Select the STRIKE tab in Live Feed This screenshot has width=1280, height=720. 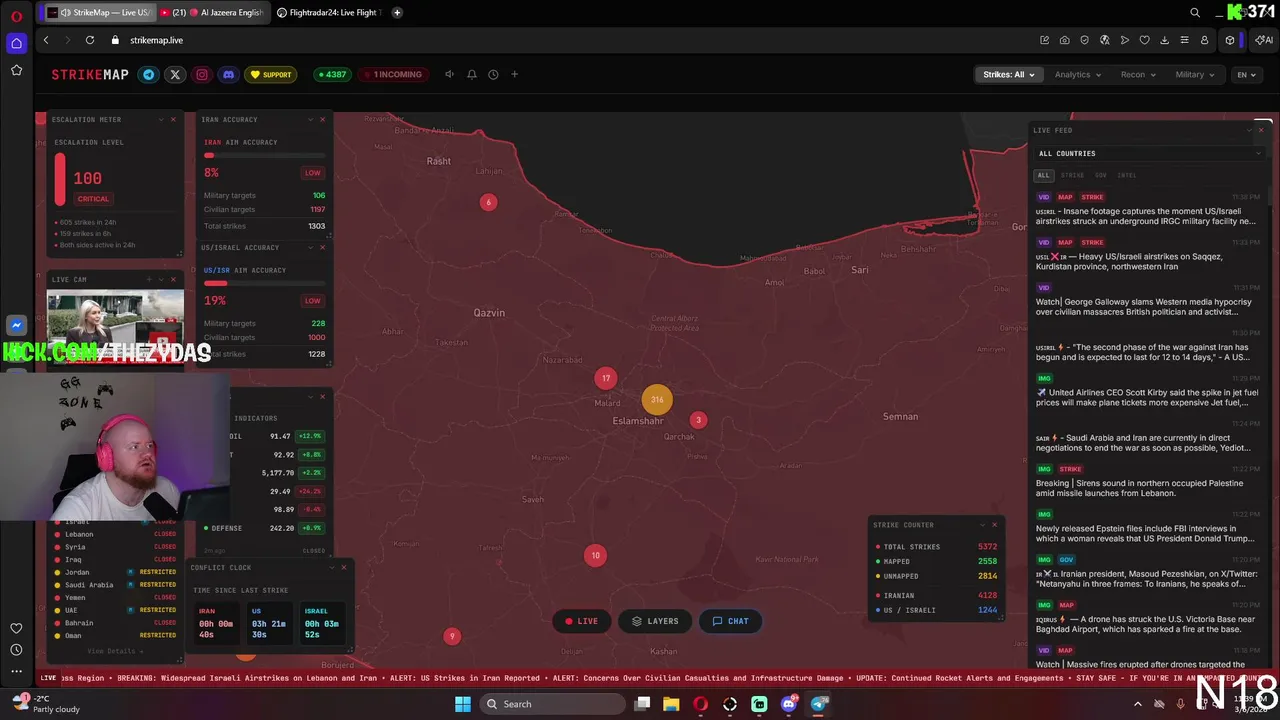point(1072,175)
